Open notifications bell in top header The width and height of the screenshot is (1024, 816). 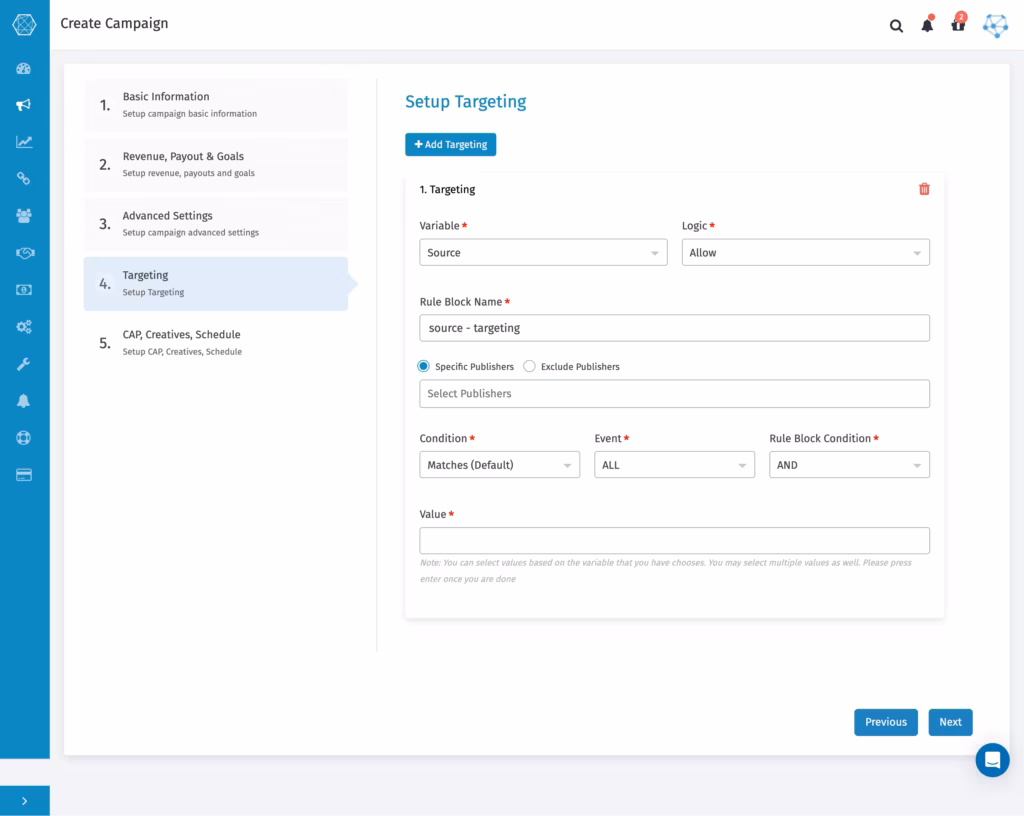pos(927,25)
